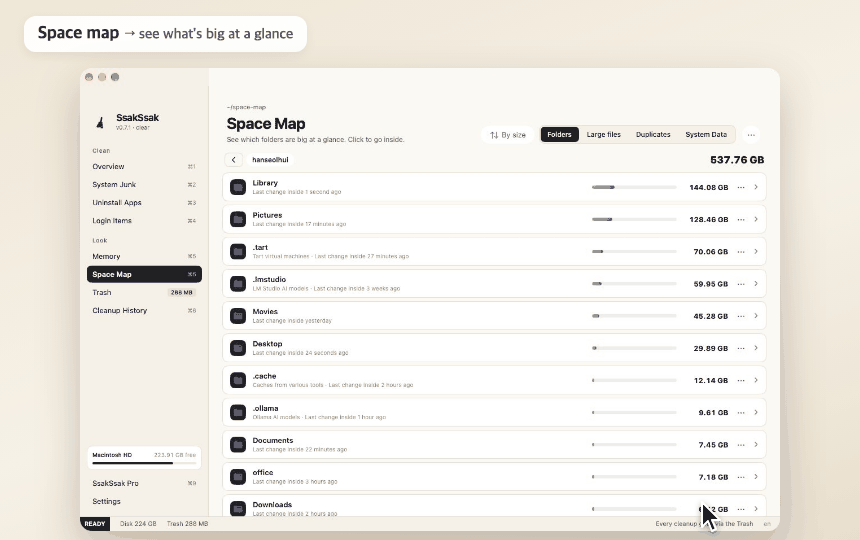860x540 pixels.
Task: Click the hanseolhui breadcrumb
Action: point(270,160)
